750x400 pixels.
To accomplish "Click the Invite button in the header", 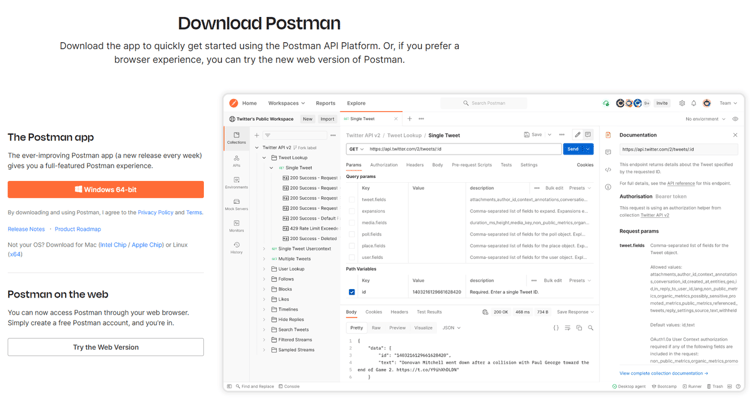I will click(x=662, y=103).
